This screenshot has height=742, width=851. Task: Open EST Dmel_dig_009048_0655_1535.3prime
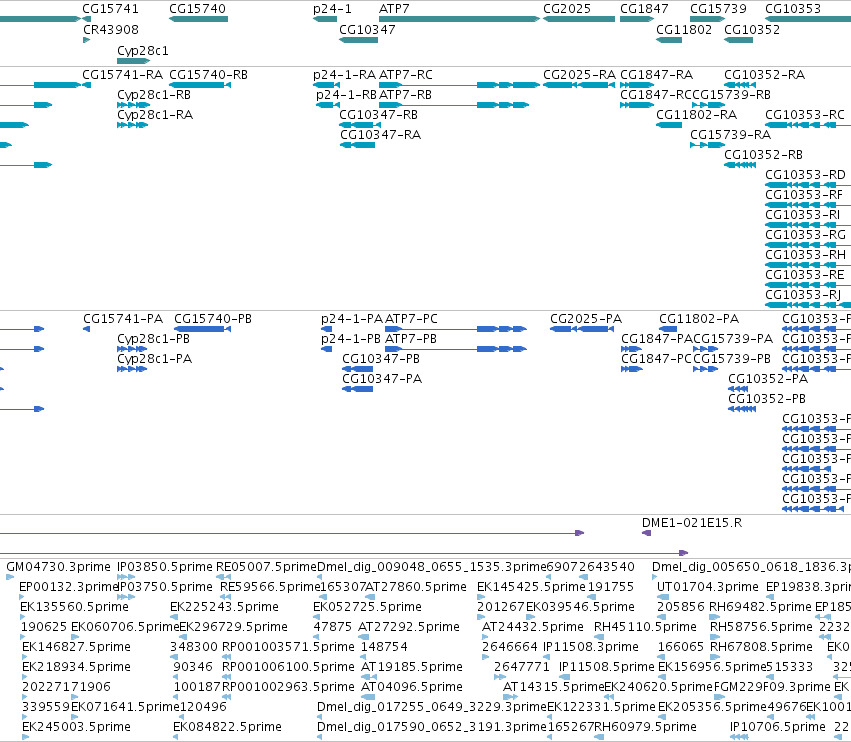(432, 567)
